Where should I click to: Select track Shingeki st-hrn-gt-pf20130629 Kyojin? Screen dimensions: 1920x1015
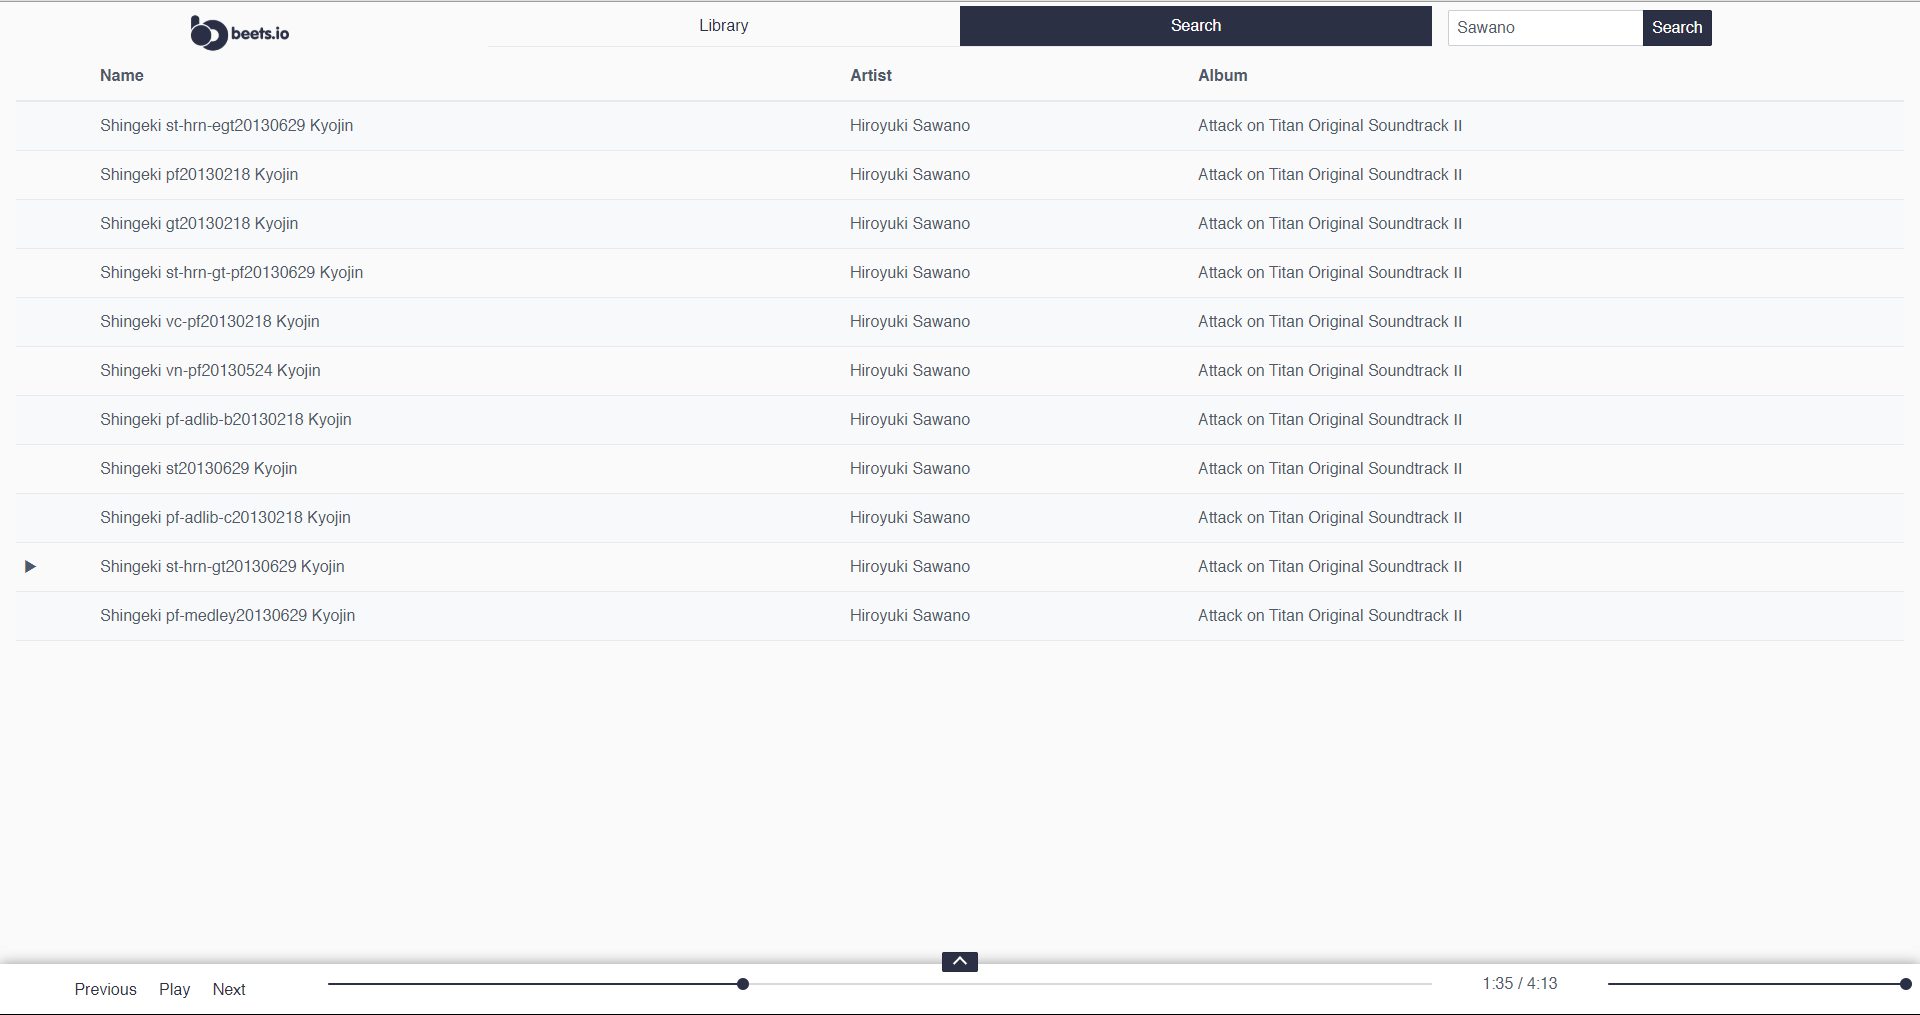click(232, 273)
